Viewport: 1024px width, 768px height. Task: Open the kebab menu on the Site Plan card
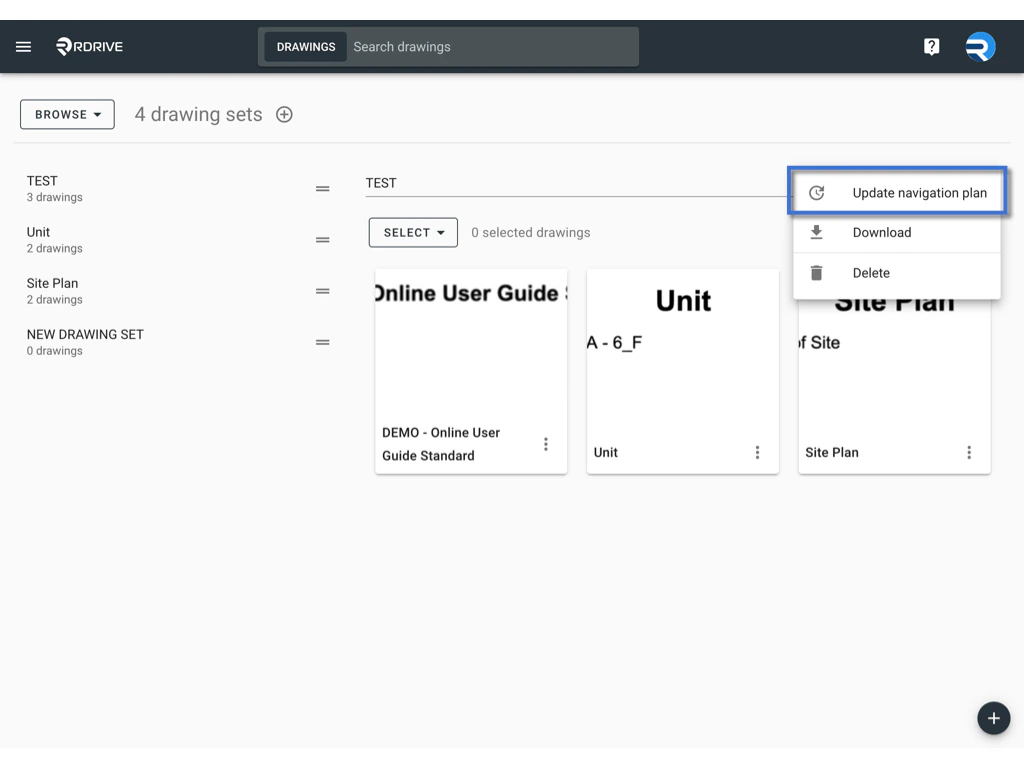tap(969, 452)
